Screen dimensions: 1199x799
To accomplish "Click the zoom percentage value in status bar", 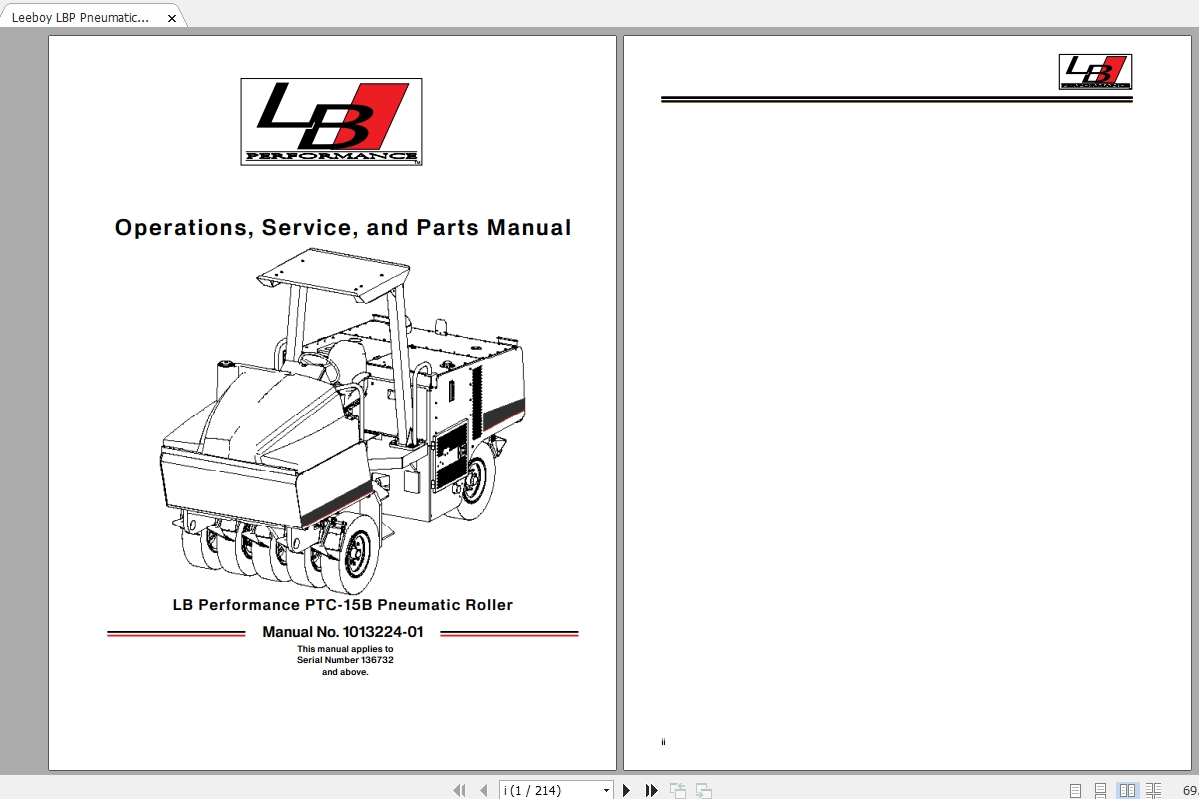I will coord(1190,791).
